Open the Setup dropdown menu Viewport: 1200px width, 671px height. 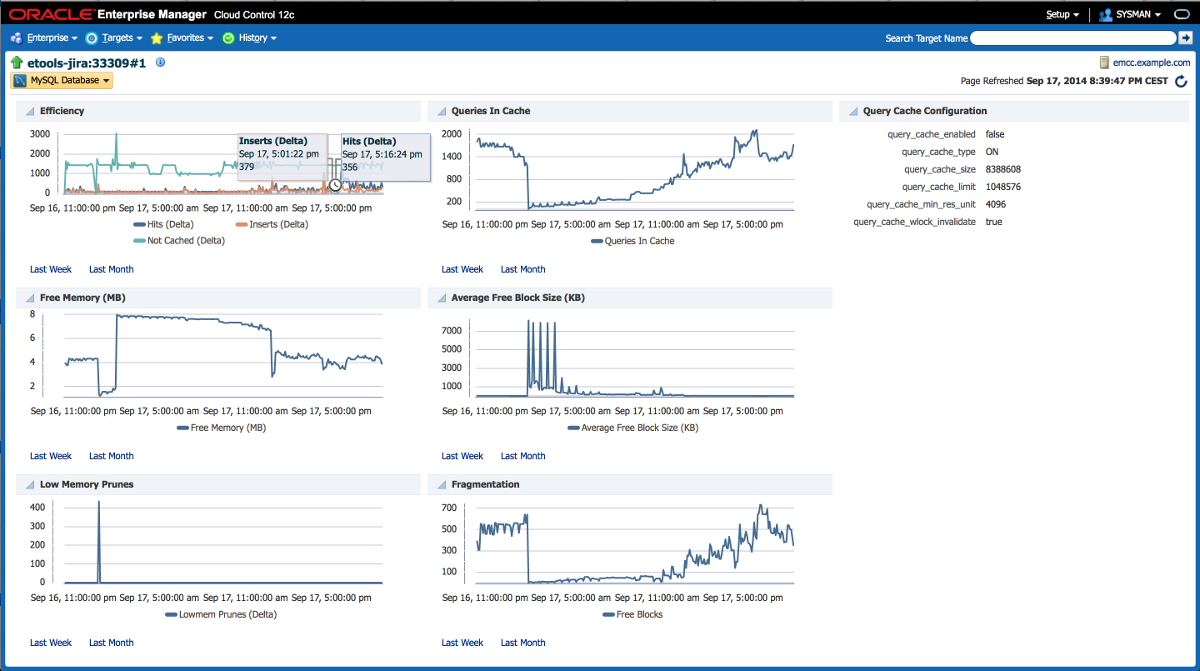(1062, 15)
